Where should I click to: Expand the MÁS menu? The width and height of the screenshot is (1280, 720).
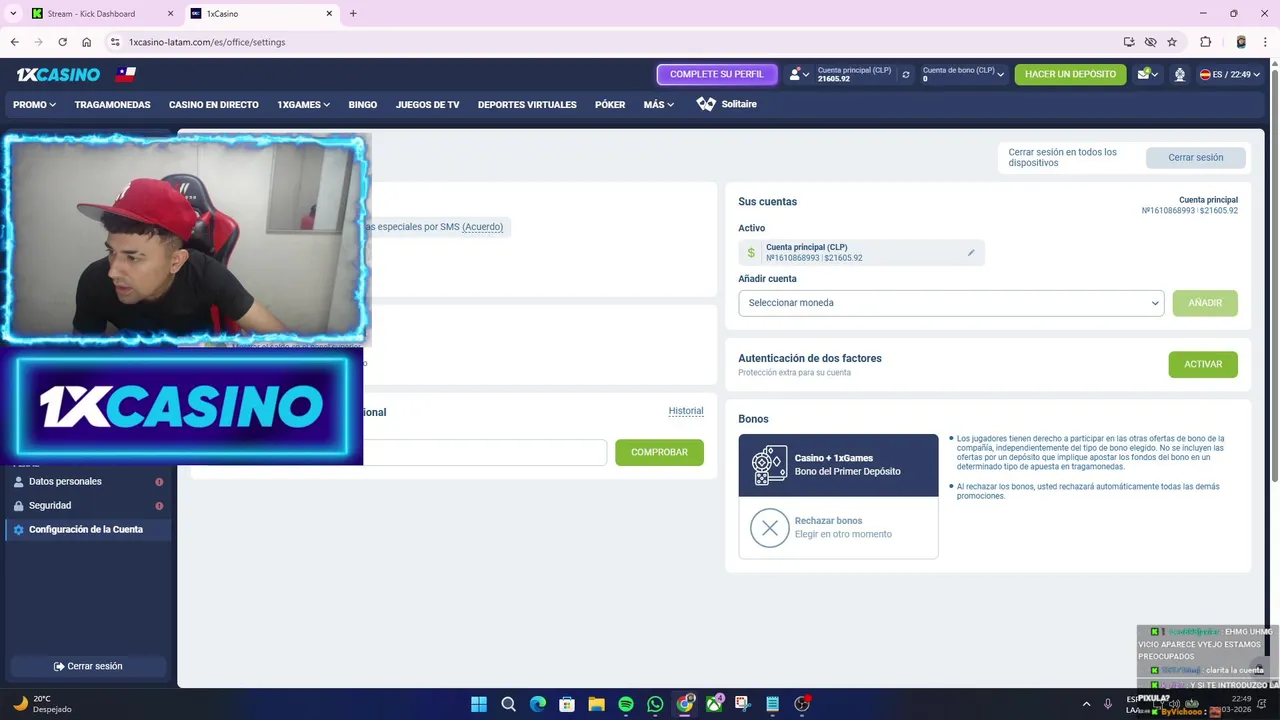[x=658, y=104]
